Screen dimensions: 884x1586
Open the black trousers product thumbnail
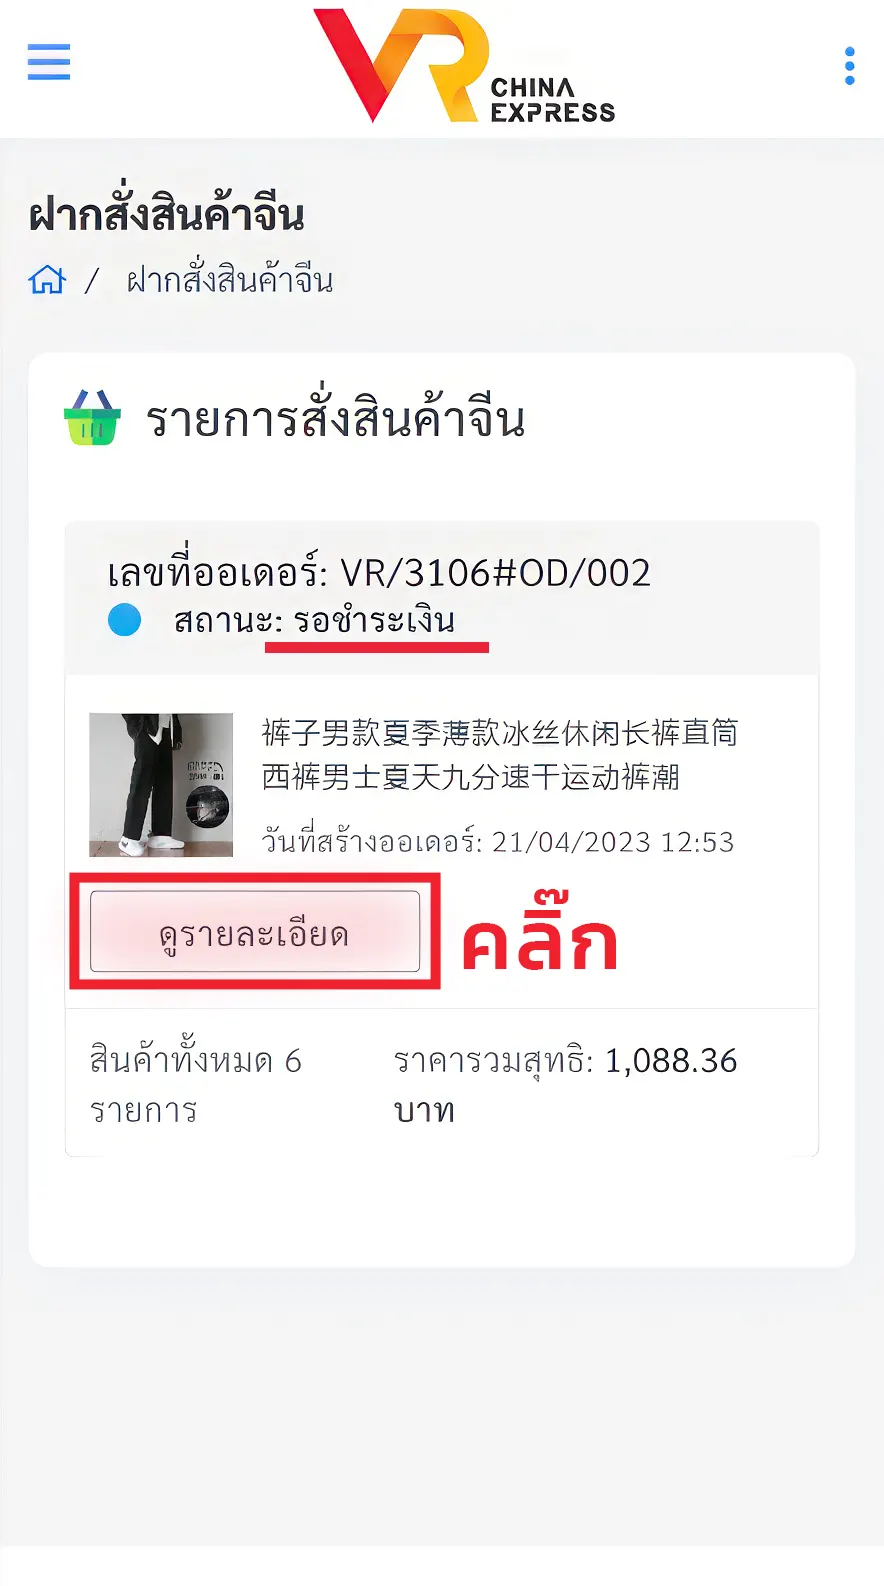[161, 785]
